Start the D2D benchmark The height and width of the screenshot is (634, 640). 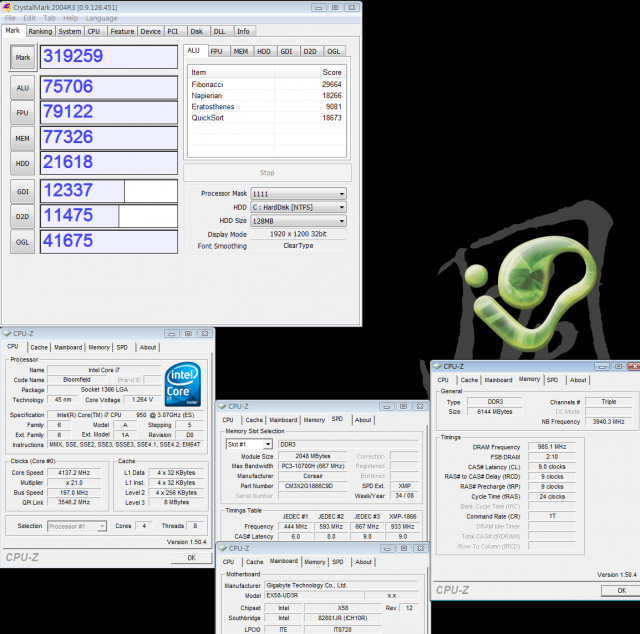click(x=23, y=216)
